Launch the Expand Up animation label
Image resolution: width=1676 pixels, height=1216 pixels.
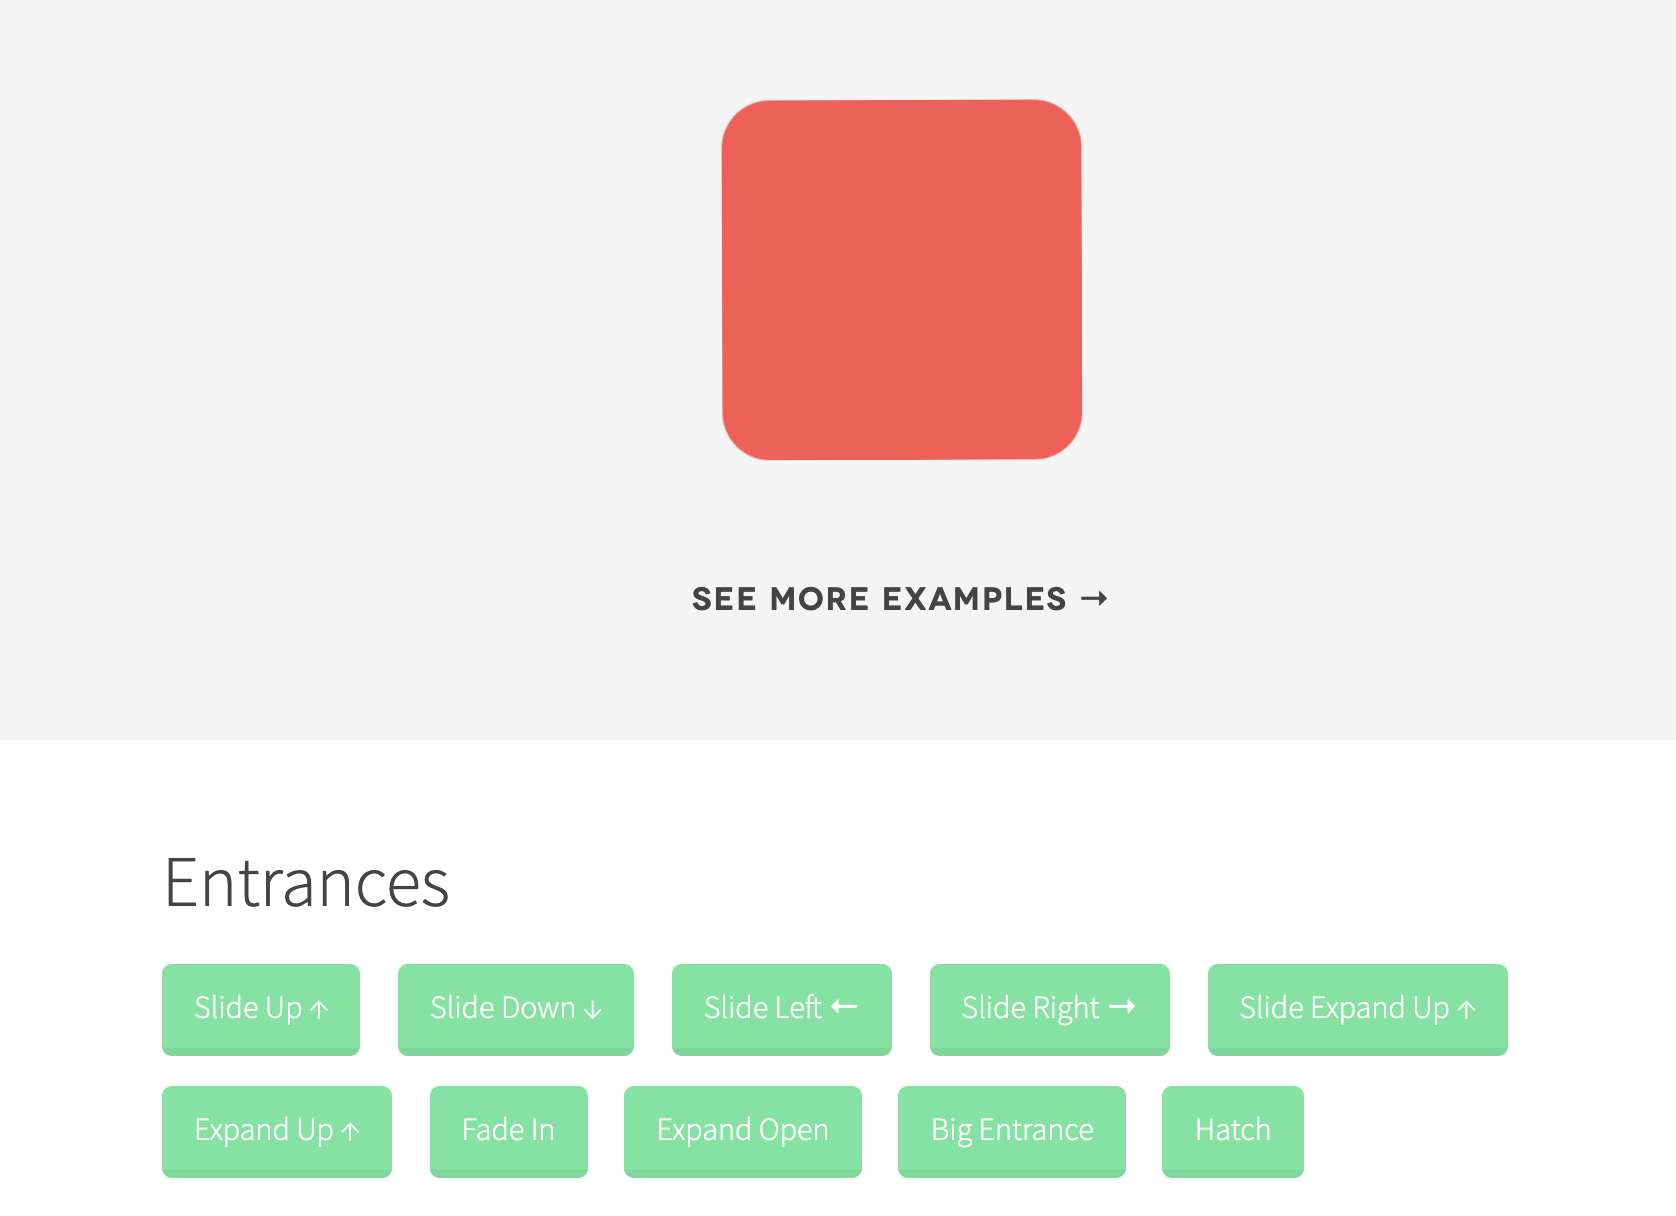click(264, 1131)
